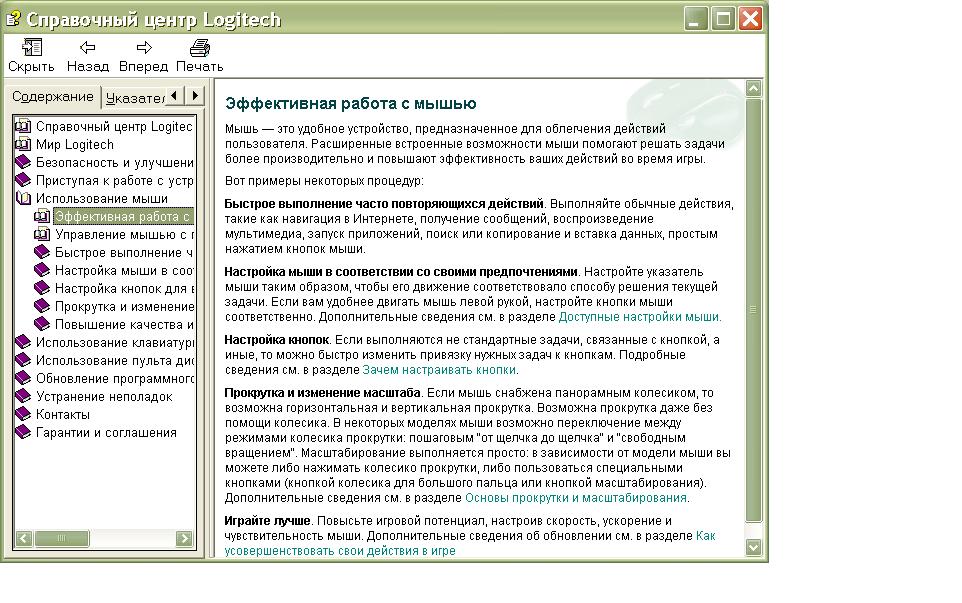962x603 pixels.
Task: Select the Мир Logitech tree entry
Action: pyautogui.click(x=75, y=144)
